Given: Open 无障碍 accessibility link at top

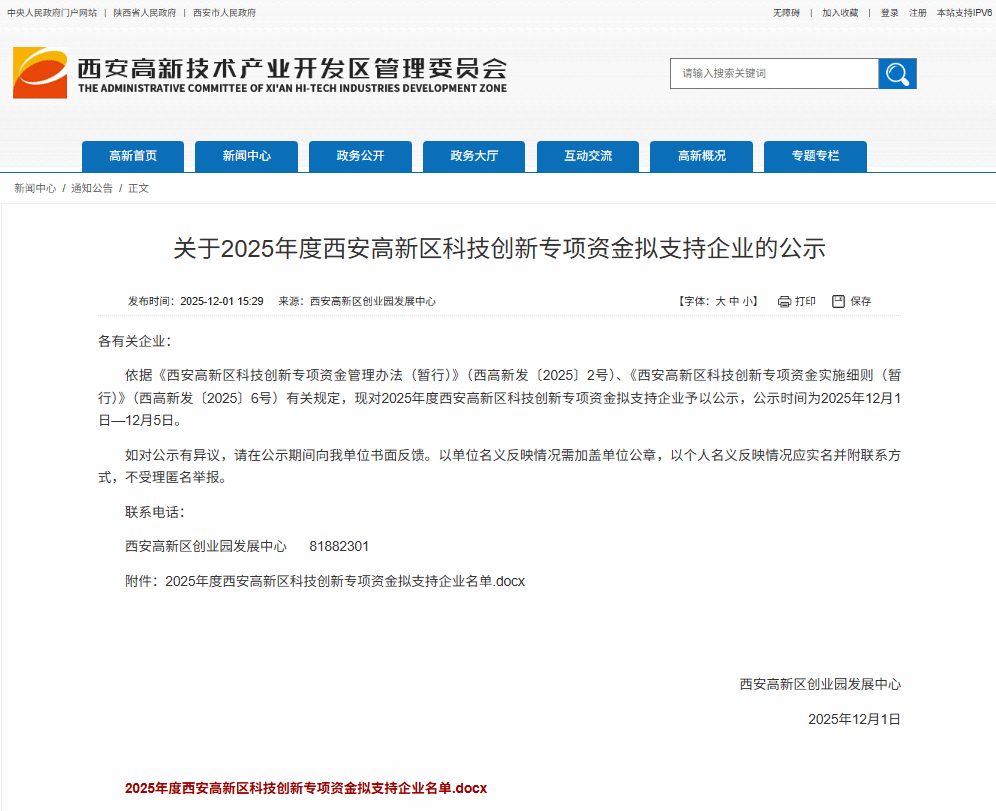Looking at the screenshot, I should (x=786, y=13).
